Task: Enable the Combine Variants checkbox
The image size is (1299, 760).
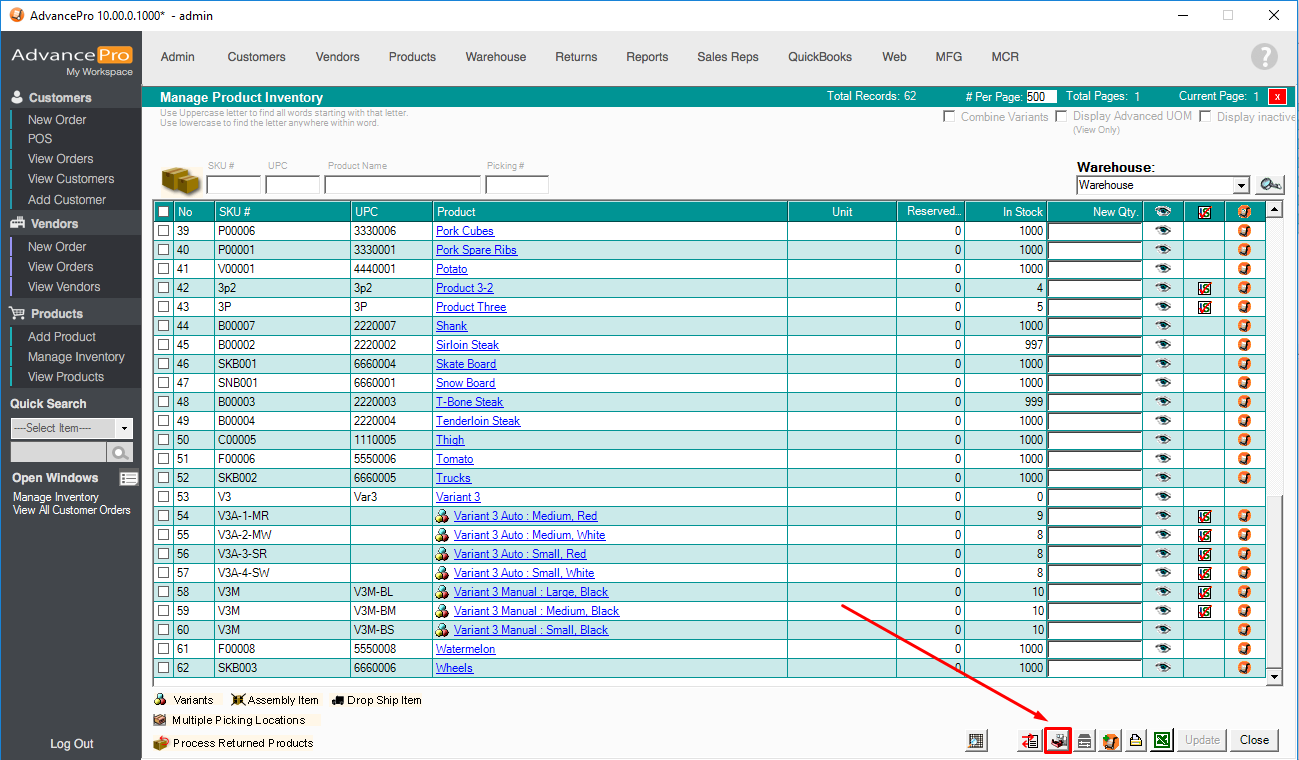Action: 949,117
